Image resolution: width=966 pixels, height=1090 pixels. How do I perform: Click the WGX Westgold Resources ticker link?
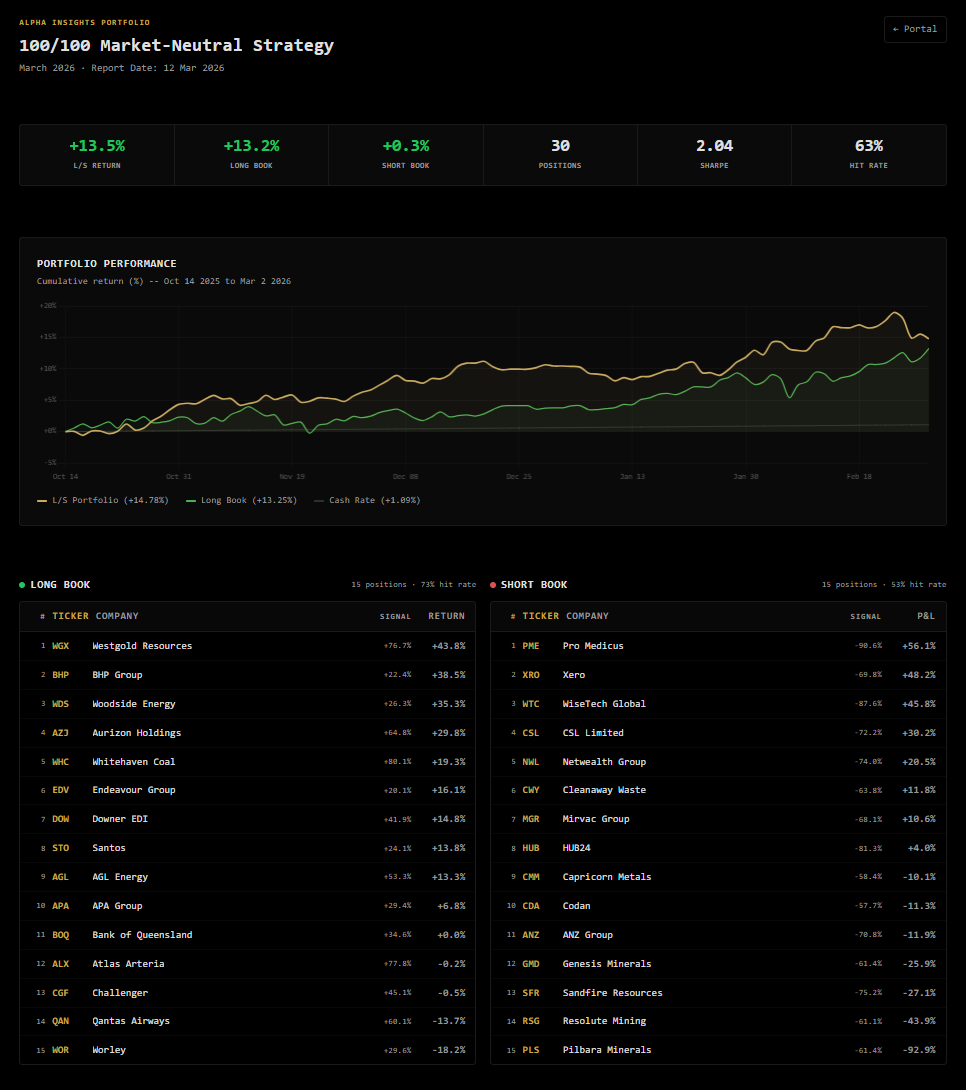click(x=60, y=646)
